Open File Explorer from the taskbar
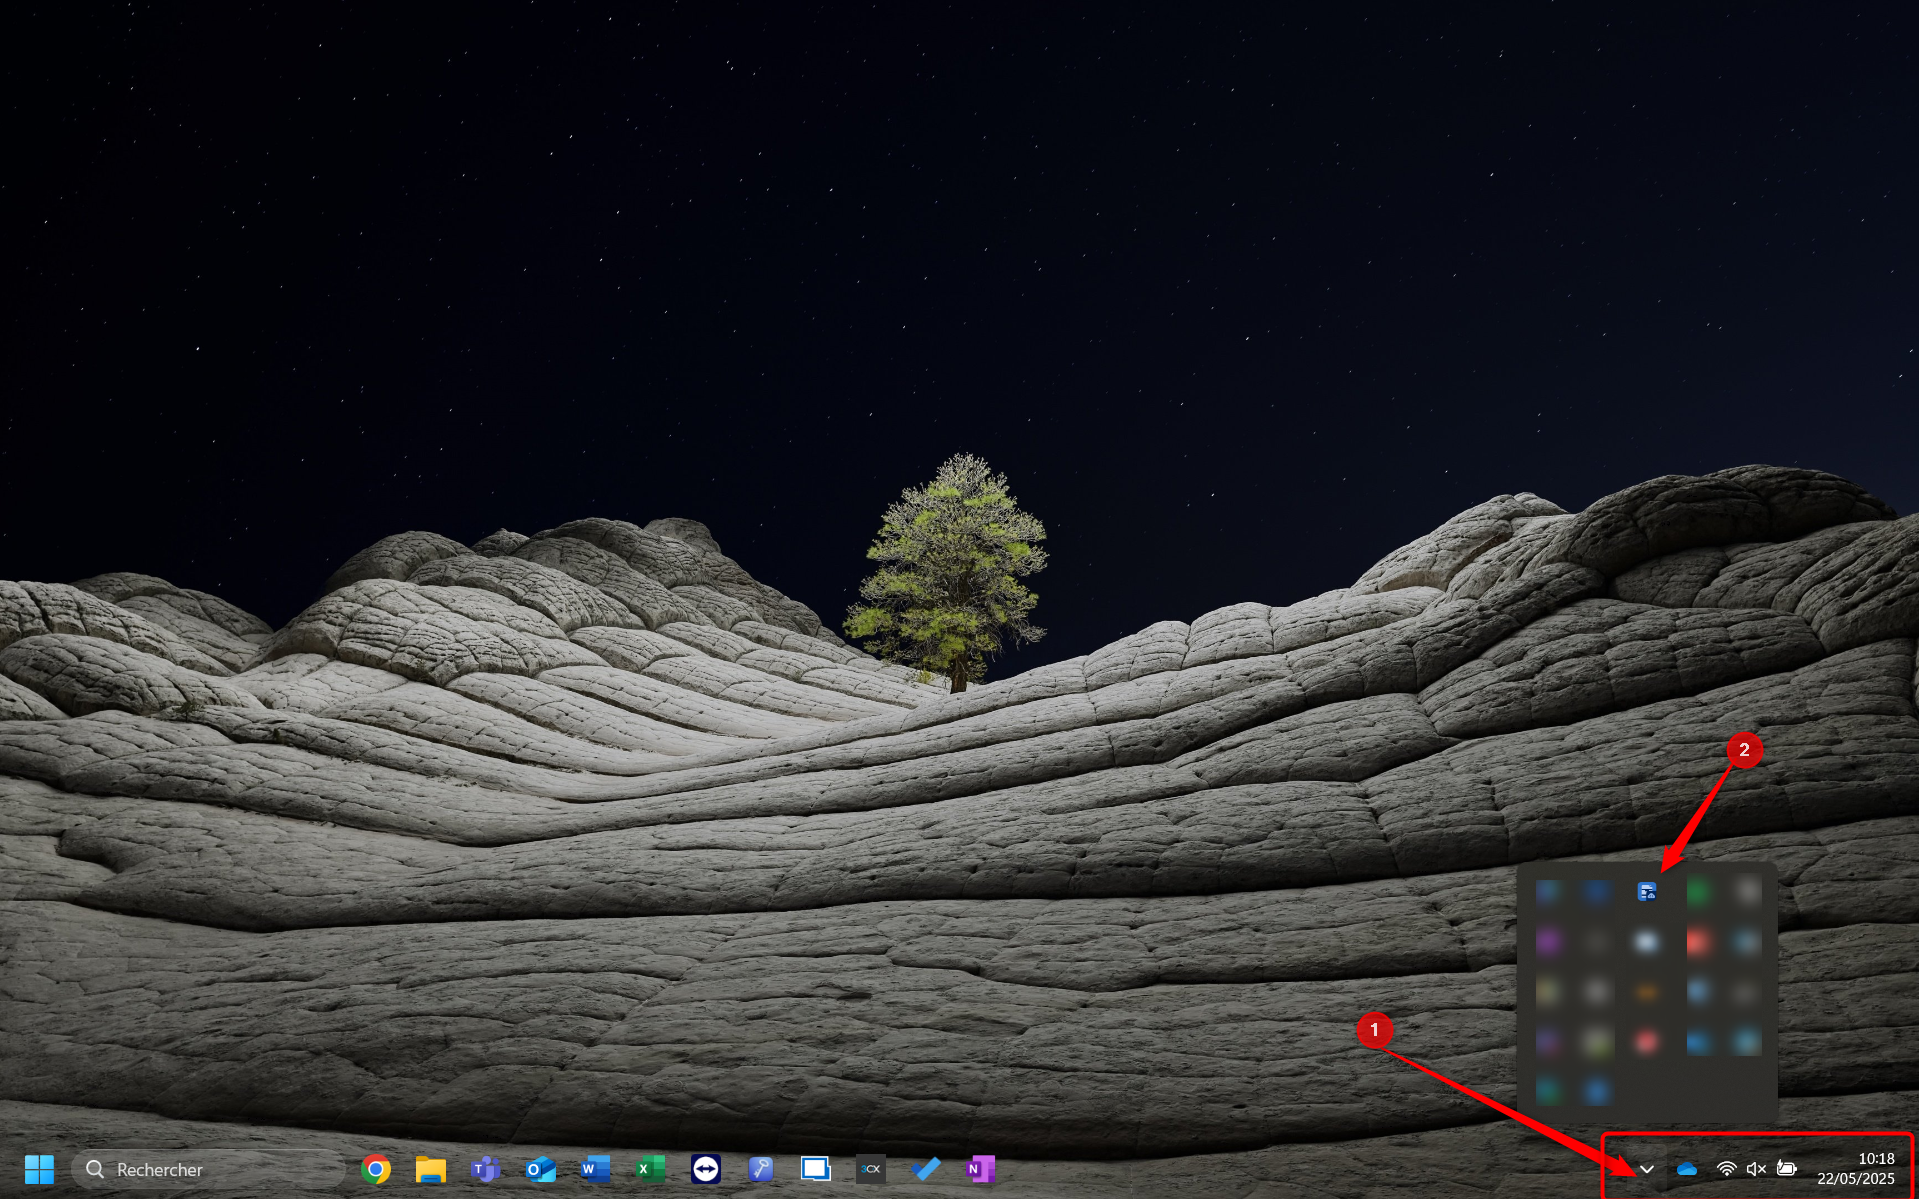 point(430,1168)
